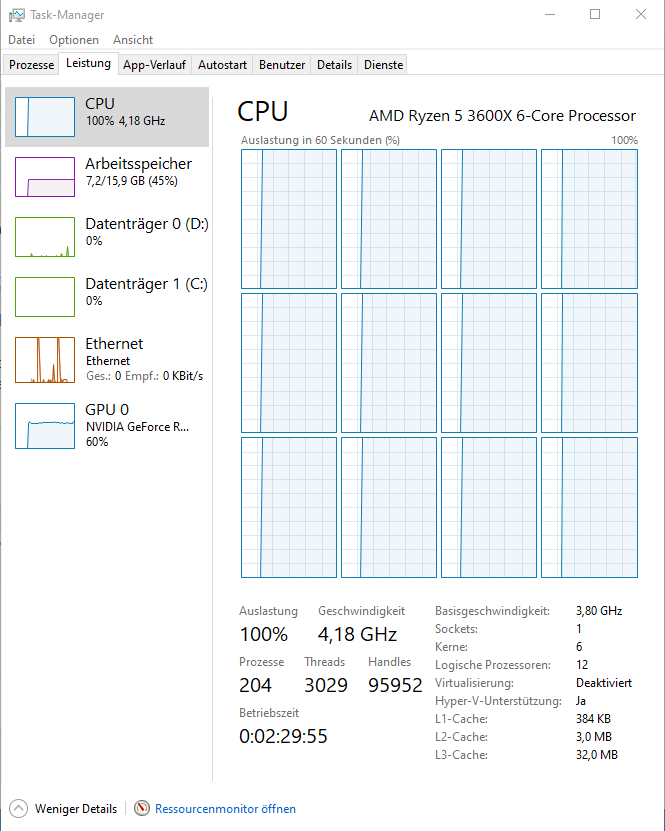The height and width of the screenshot is (831, 665).
Task: Switch to the App-Verlauf tab
Action: click(154, 65)
